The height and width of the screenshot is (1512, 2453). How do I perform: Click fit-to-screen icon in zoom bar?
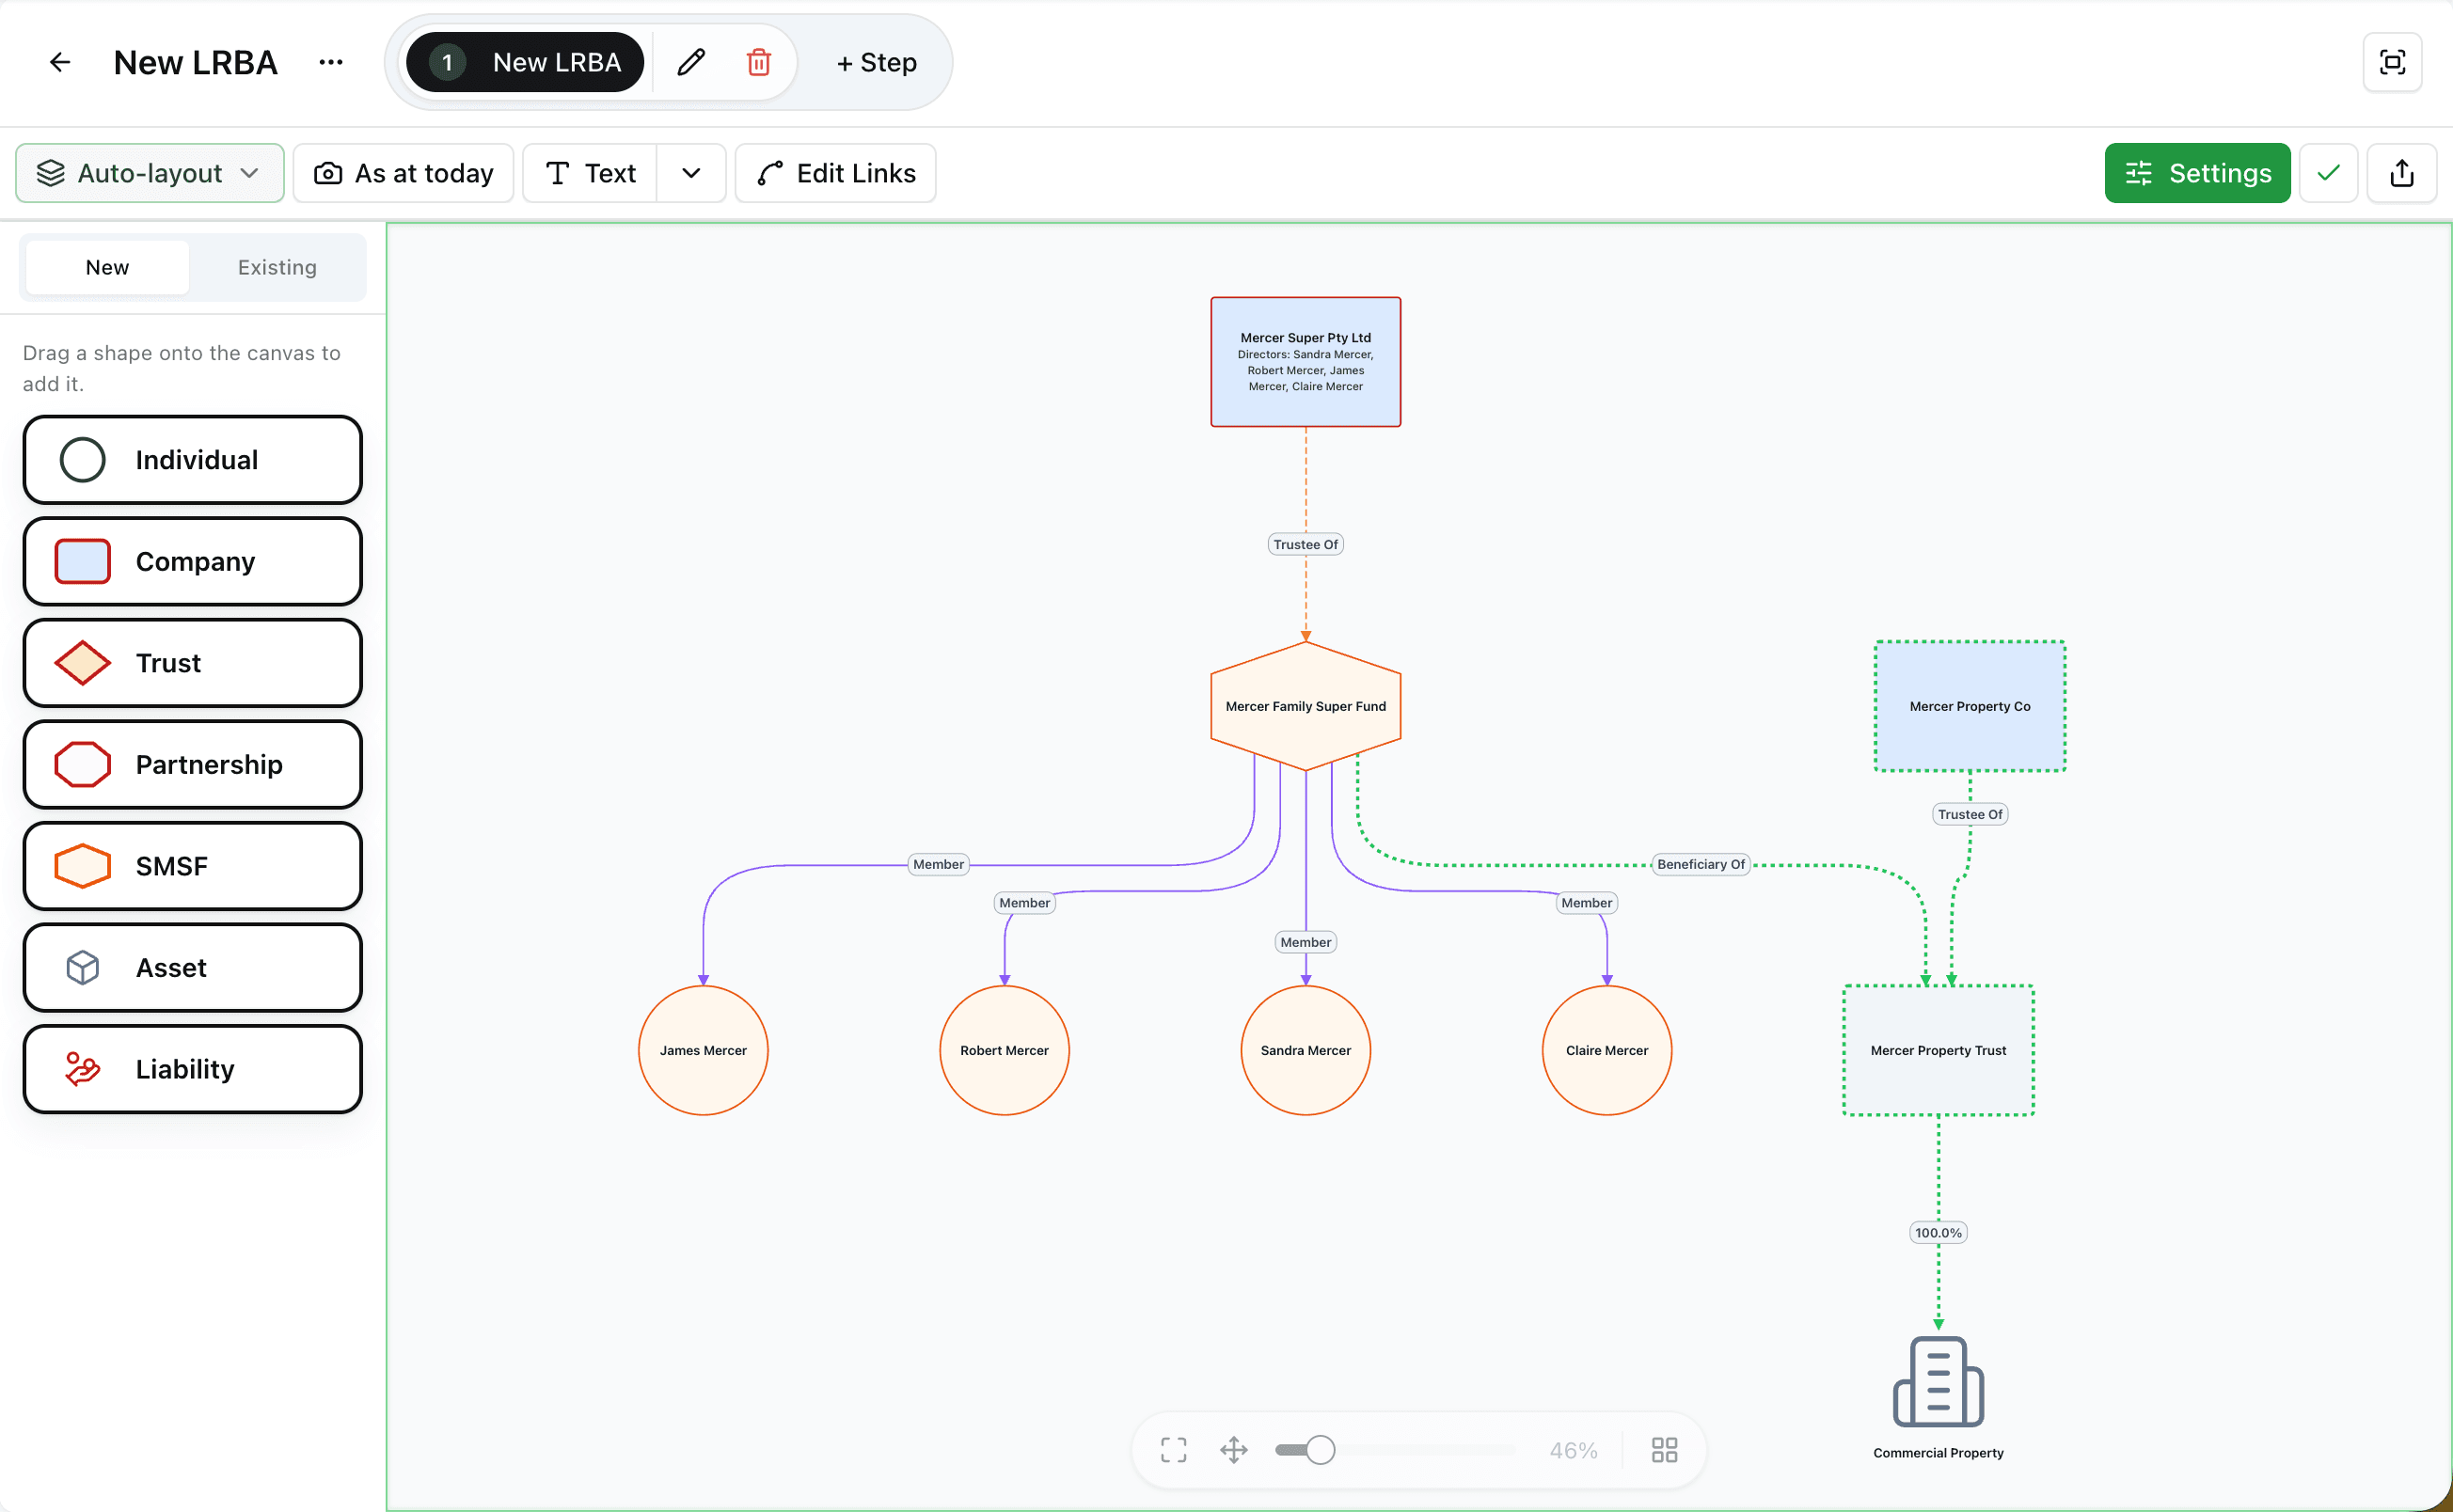[x=1174, y=1450]
